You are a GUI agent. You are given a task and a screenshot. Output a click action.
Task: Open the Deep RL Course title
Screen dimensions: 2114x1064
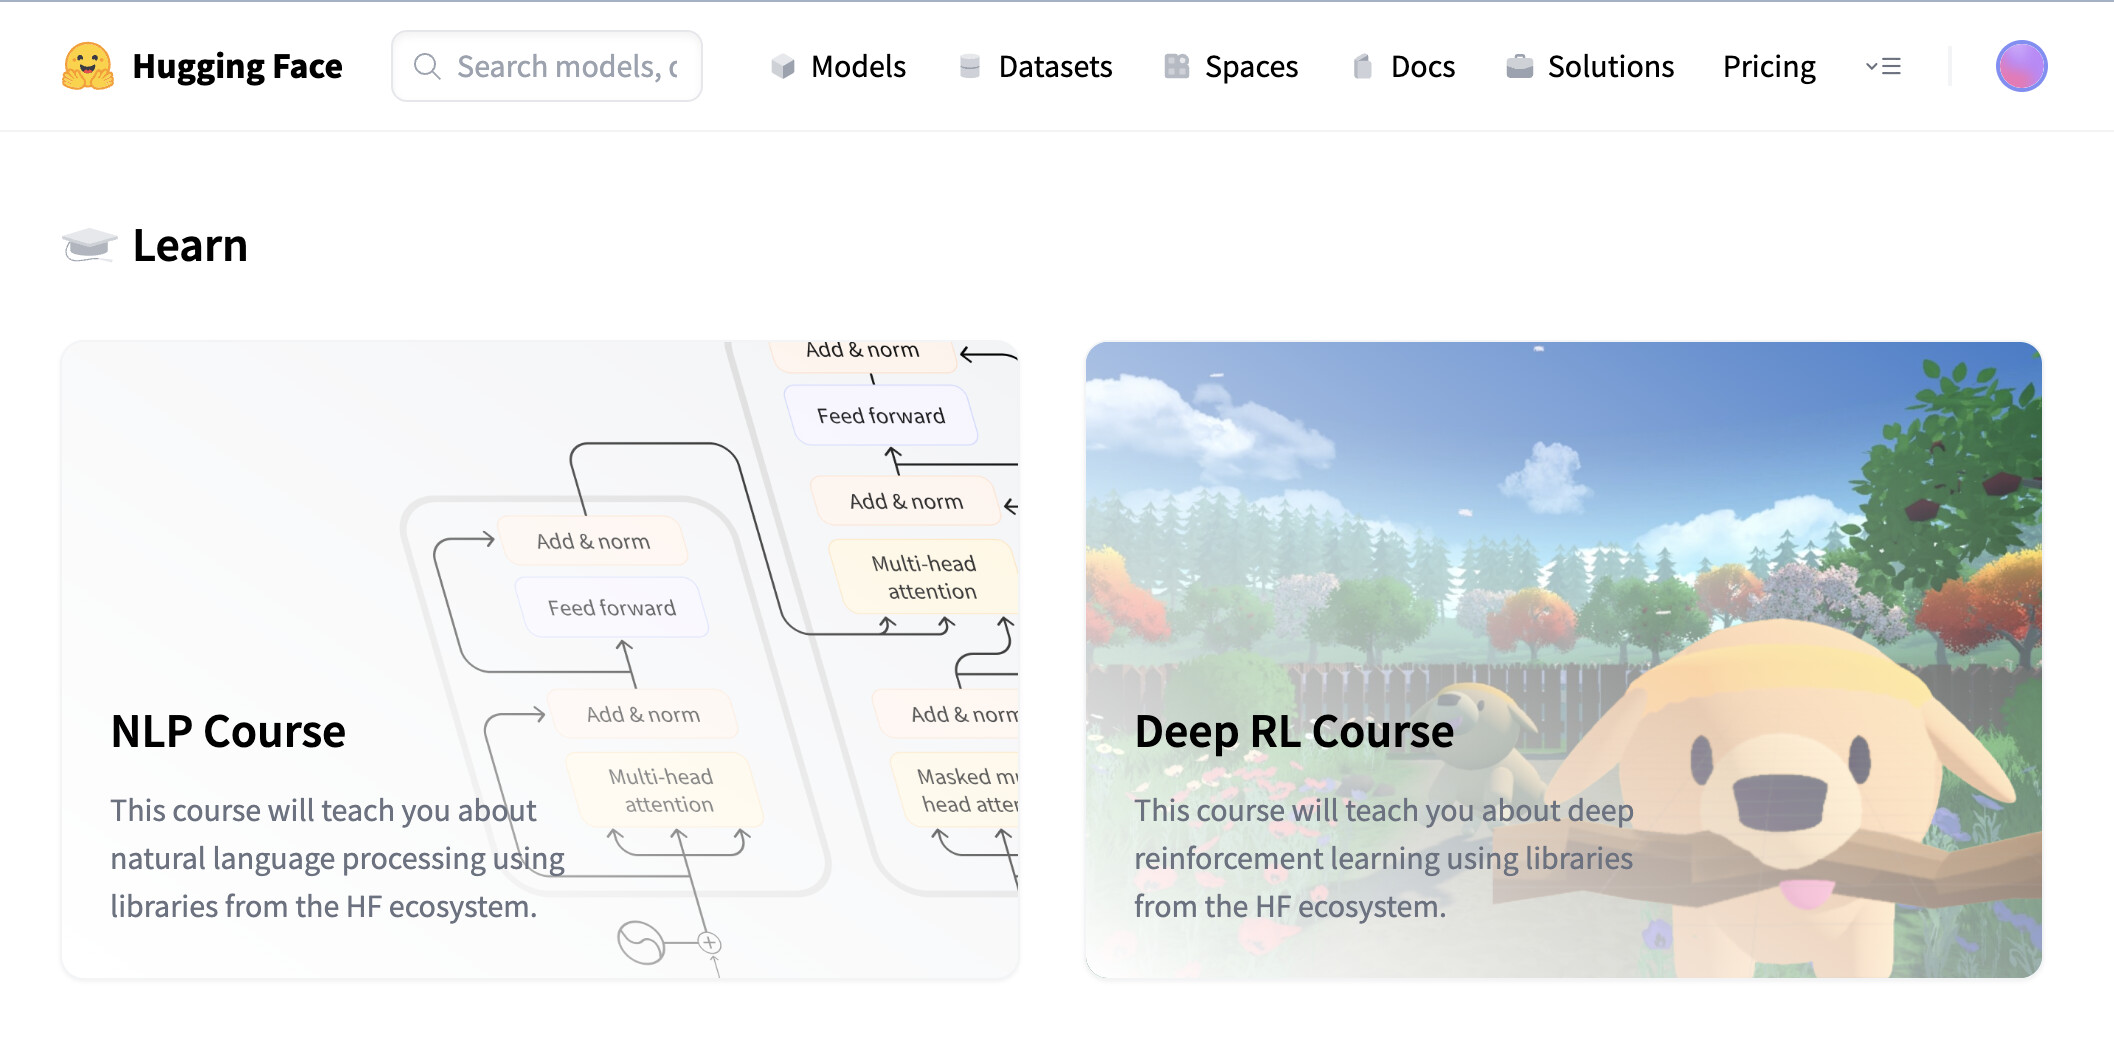point(1294,731)
